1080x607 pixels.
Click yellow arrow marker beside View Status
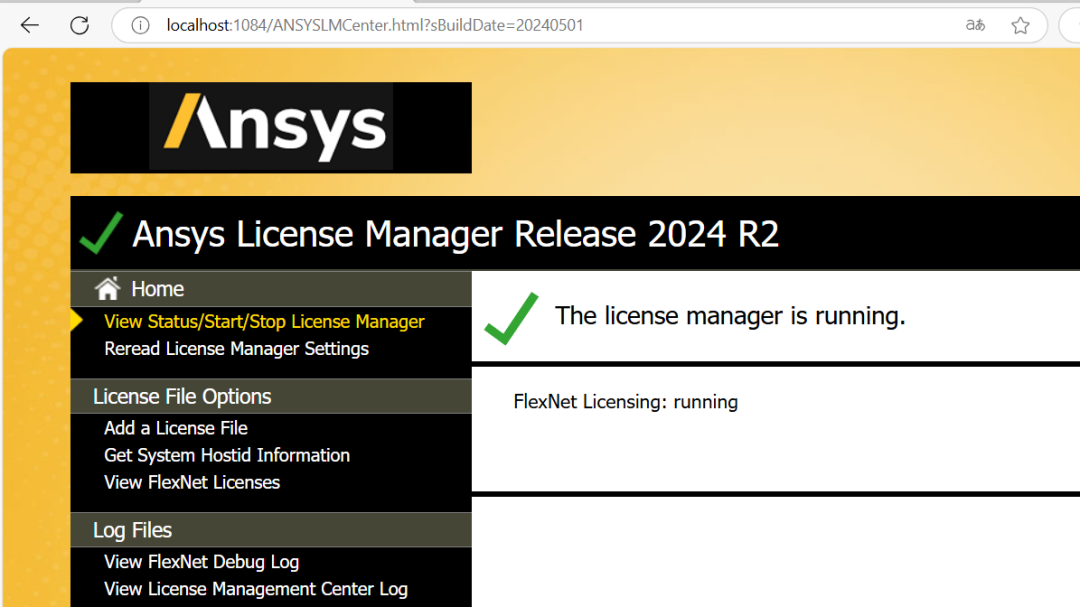click(76, 320)
